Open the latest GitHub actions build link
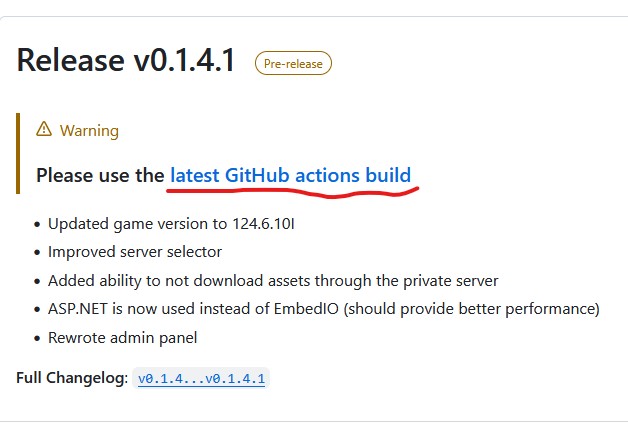The height and width of the screenshot is (424, 628). pyautogui.click(x=291, y=175)
